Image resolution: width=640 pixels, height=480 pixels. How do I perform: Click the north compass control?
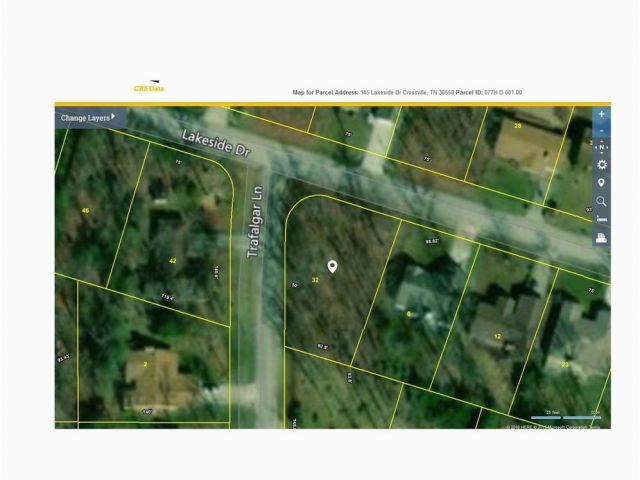coord(601,147)
